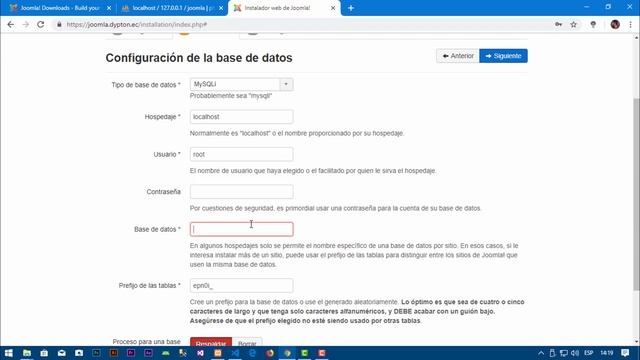Open XAMPP orange icon in the taskbar
This screenshot has width=640, height=360.
coord(218,353)
